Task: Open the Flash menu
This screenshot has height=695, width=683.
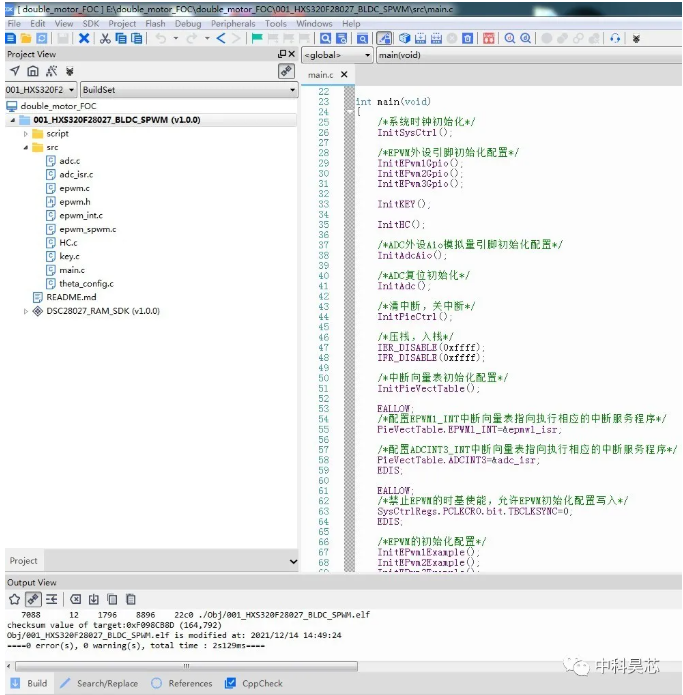Action: point(155,23)
